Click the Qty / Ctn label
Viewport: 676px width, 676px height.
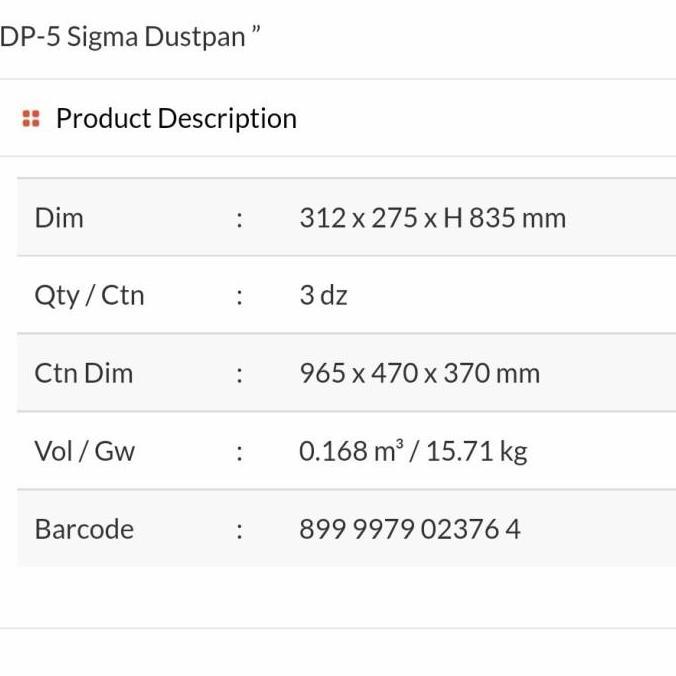pyautogui.click(x=89, y=296)
